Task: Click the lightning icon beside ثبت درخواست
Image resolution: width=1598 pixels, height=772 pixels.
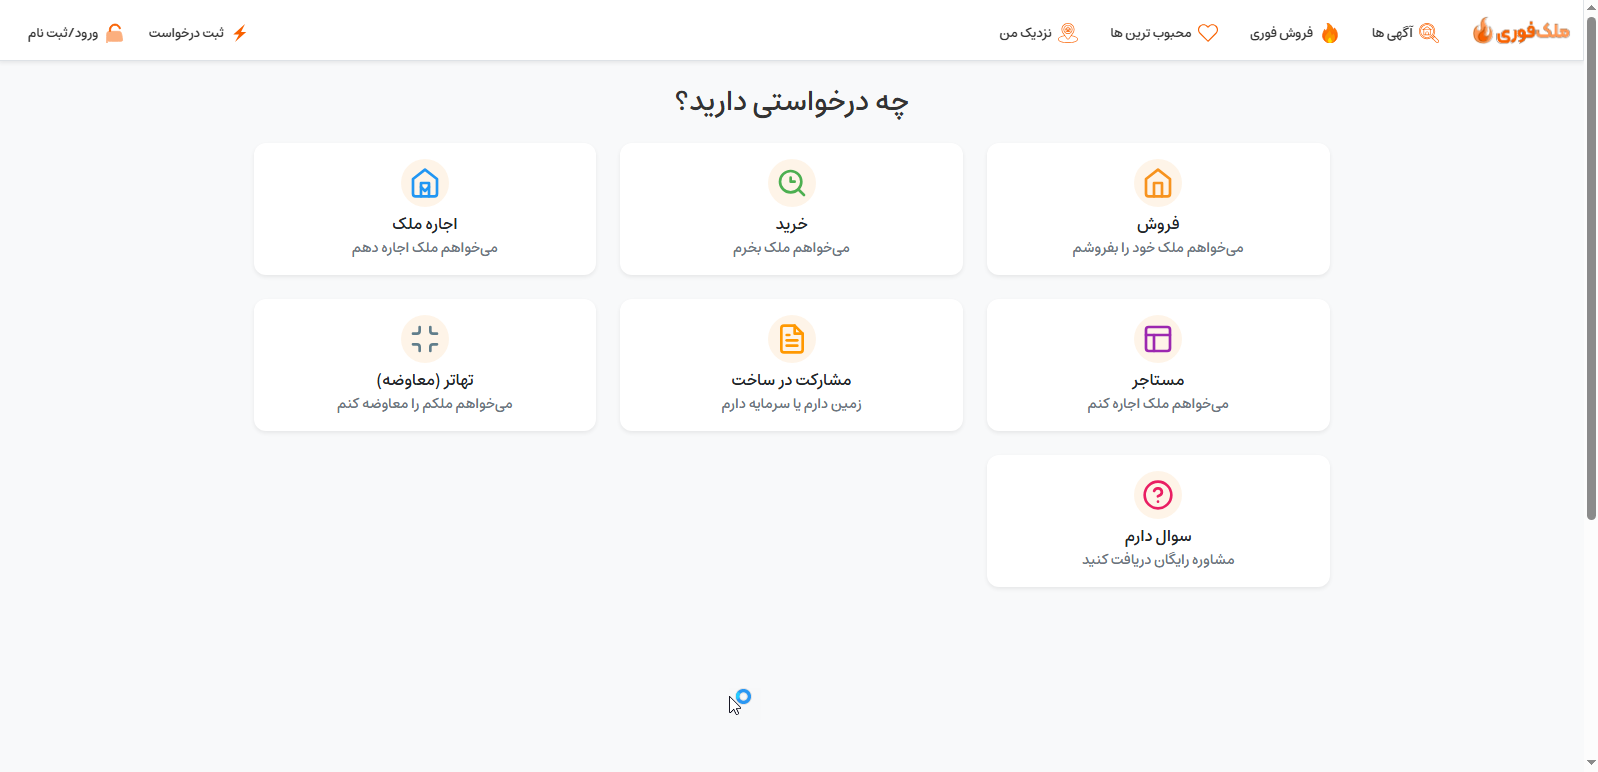Action: (240, 33)
